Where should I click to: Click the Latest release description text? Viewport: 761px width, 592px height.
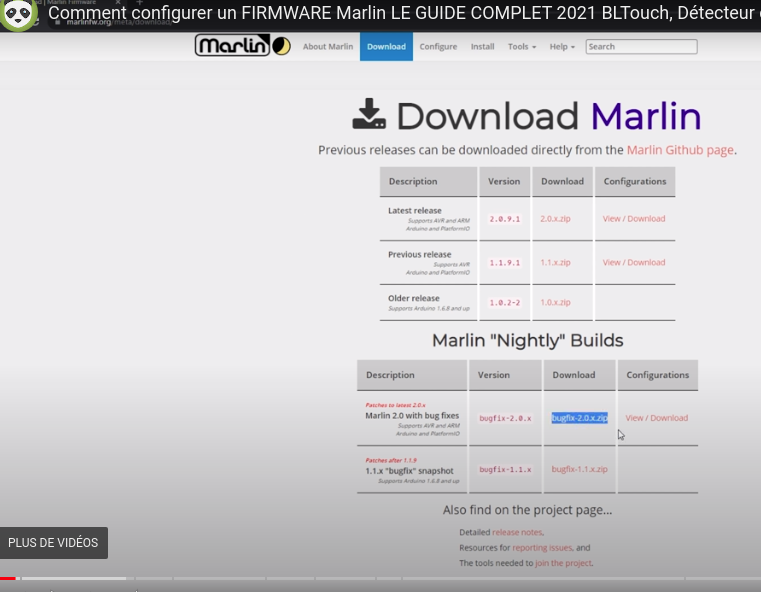[415, 211]
